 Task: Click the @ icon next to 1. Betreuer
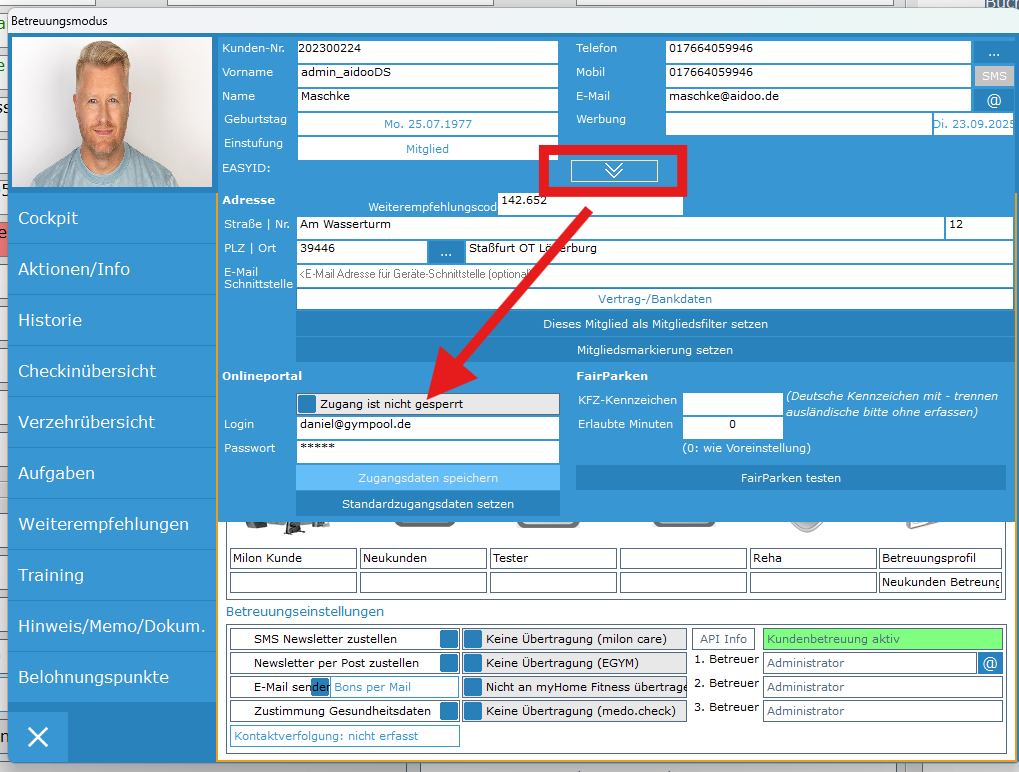pos(990,663)
